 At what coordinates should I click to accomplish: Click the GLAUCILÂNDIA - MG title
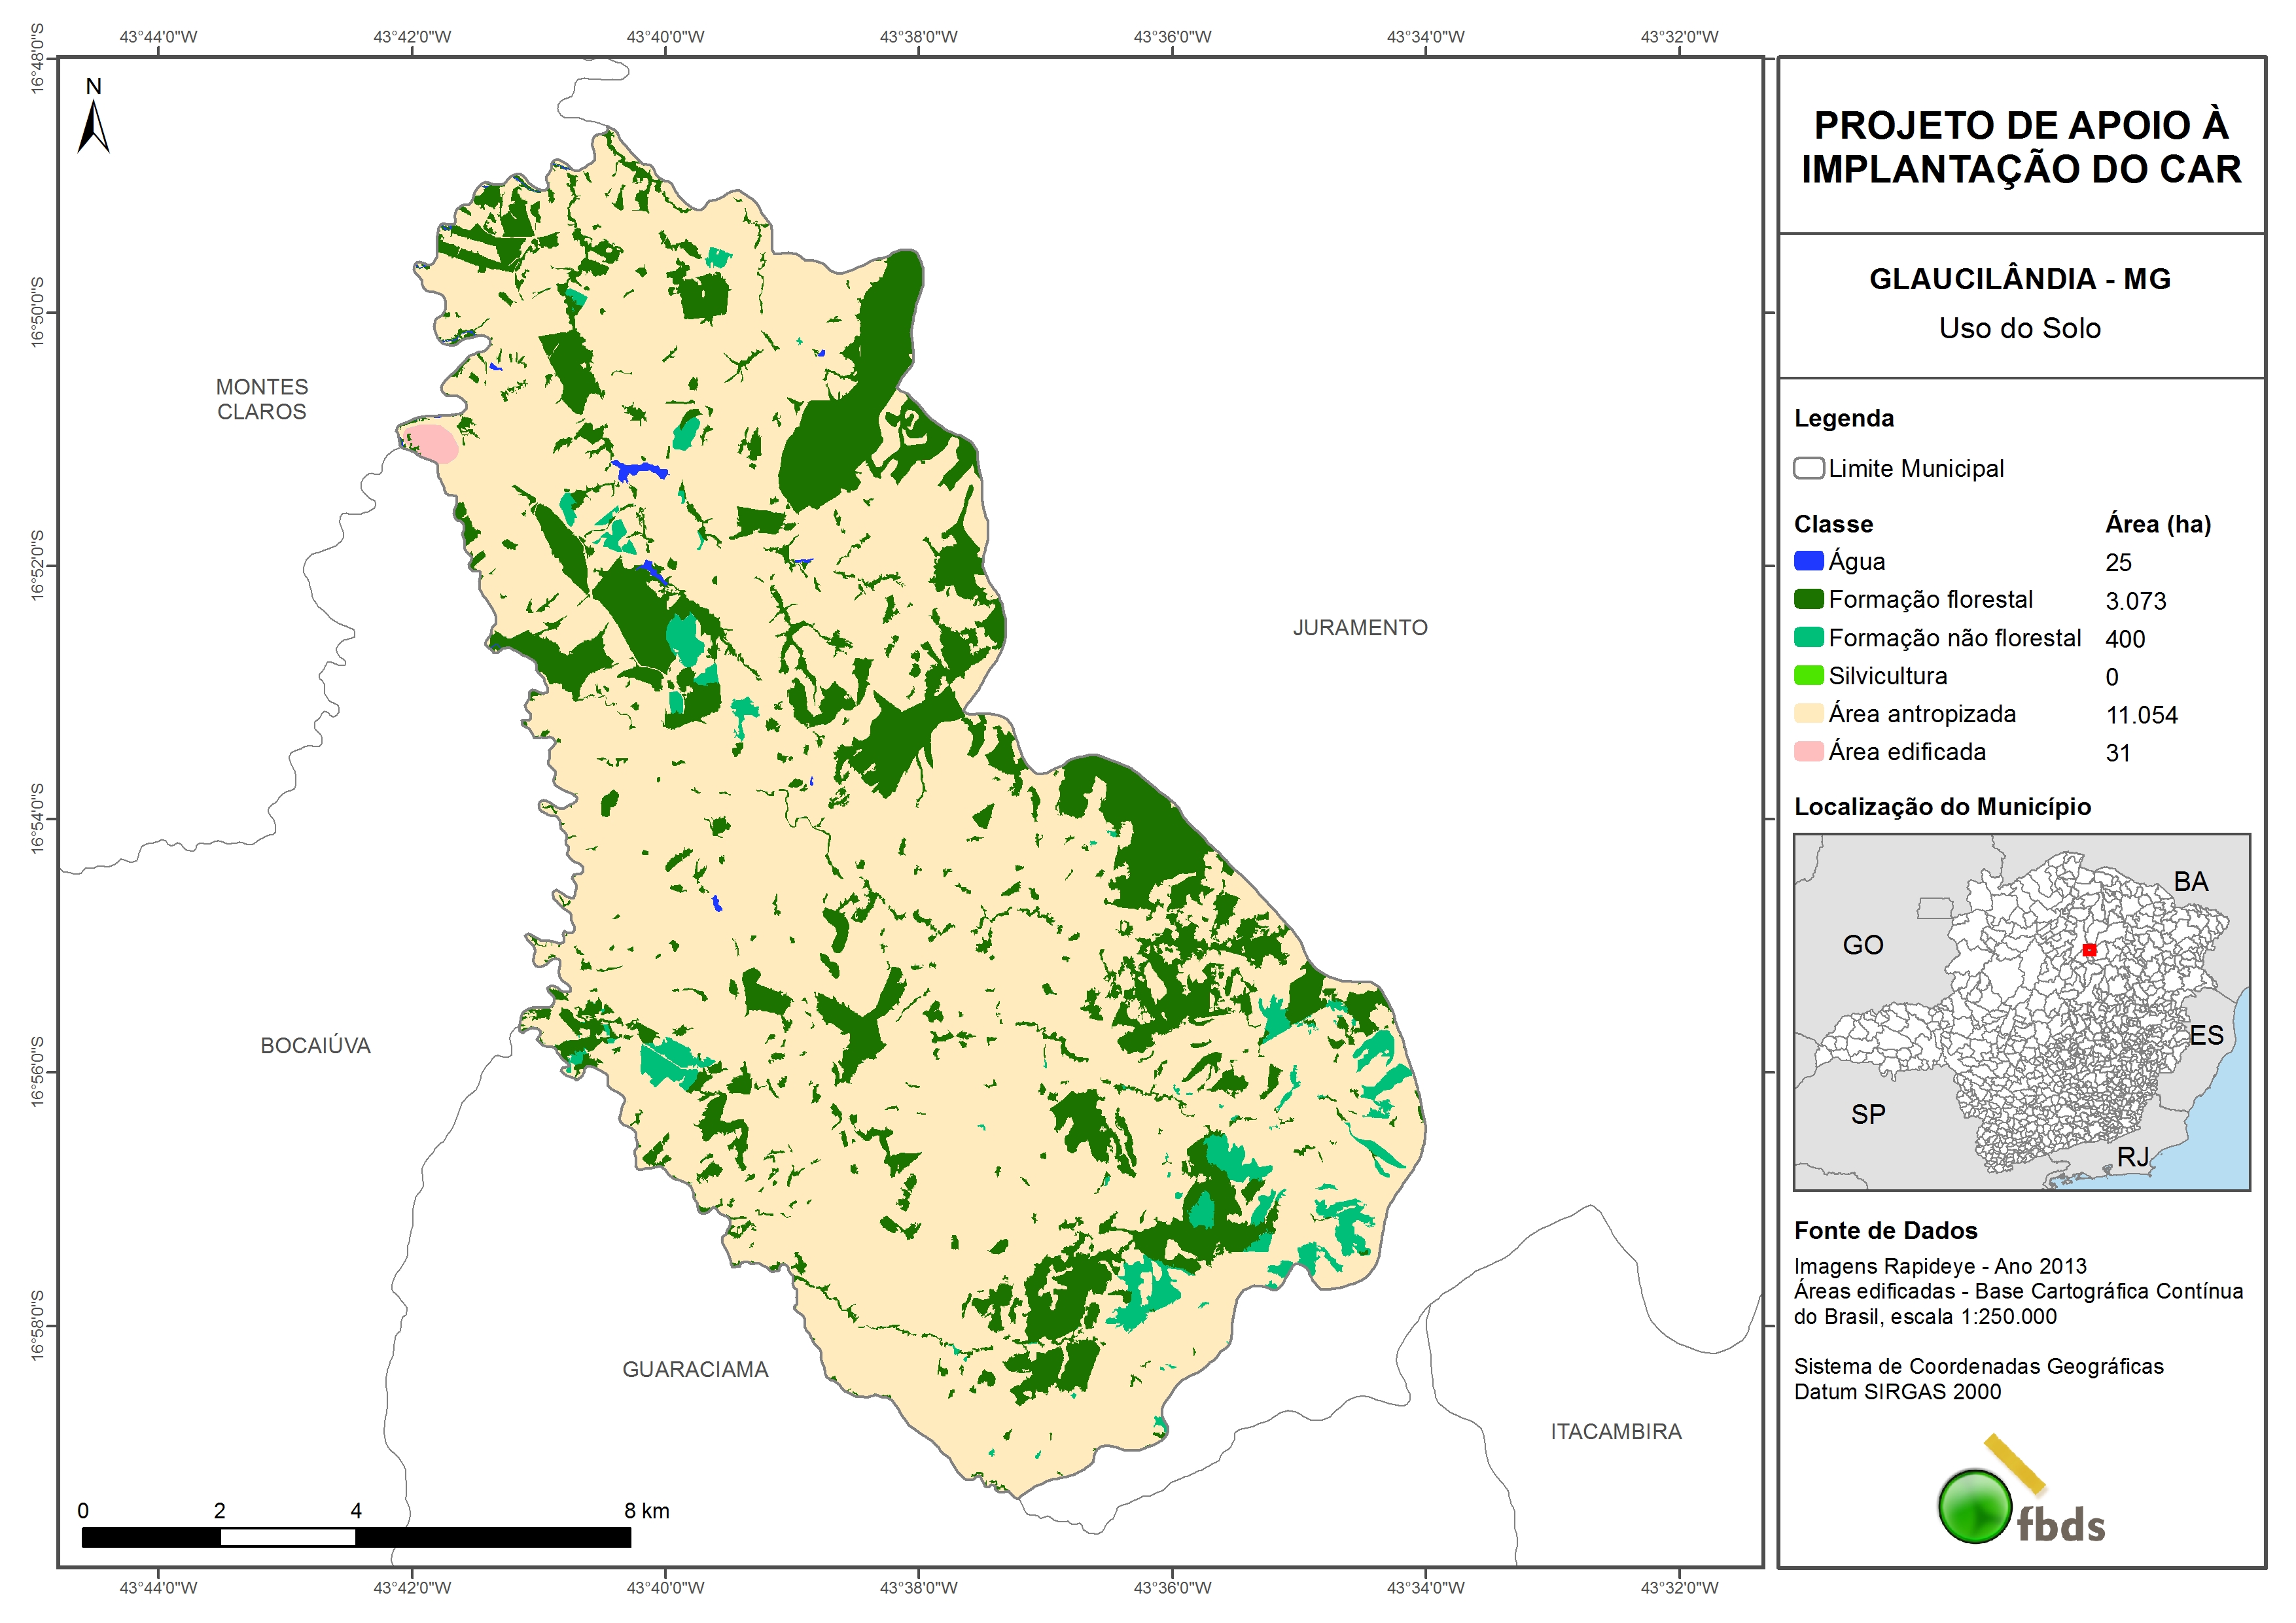pos(2019,279)
